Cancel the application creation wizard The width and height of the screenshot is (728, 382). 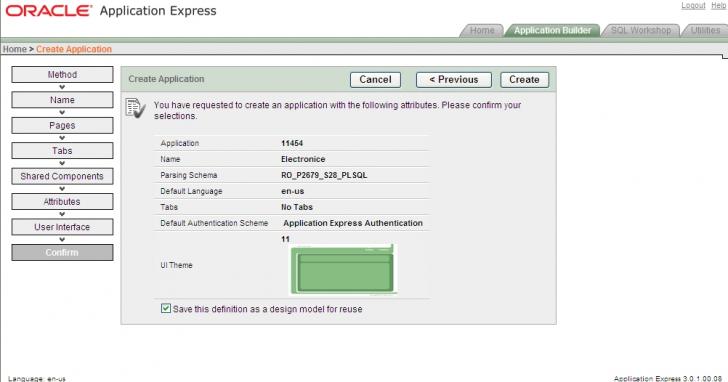pos(375,80)
